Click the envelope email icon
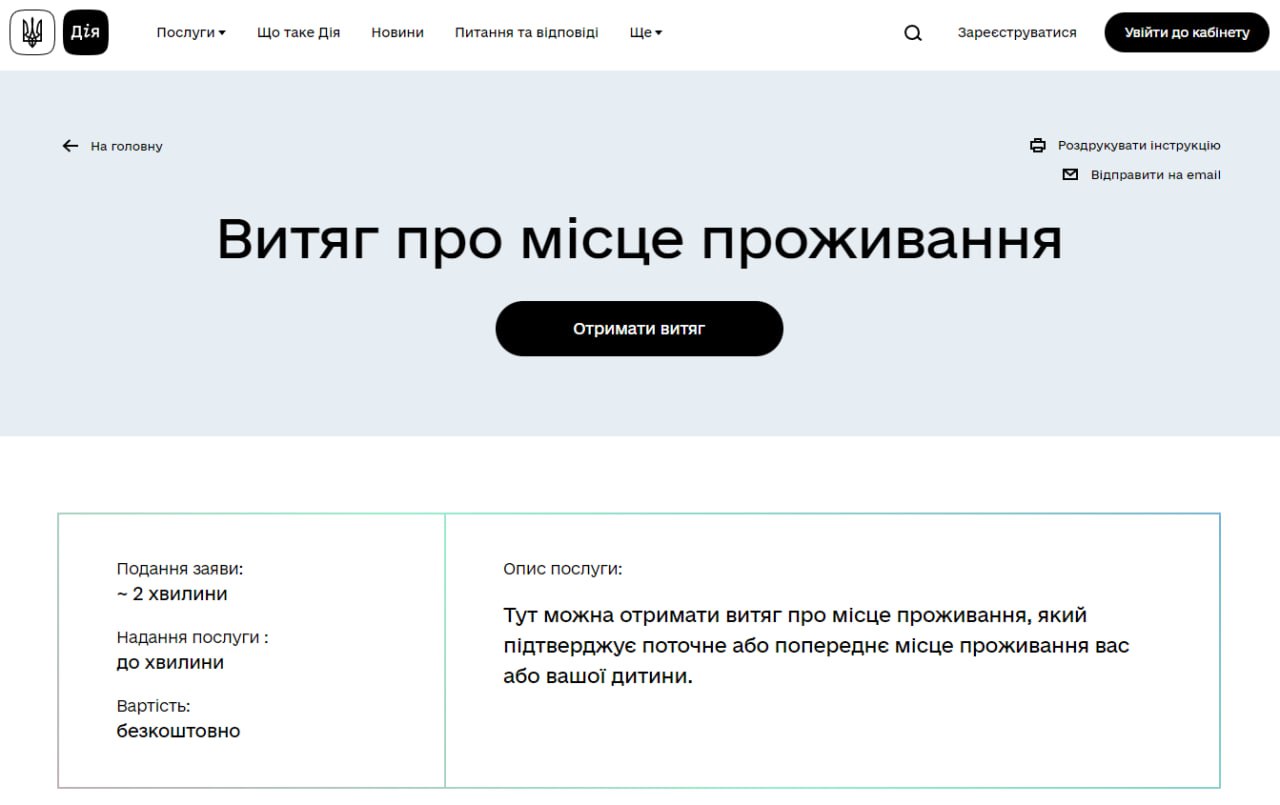The image size is (1280, 805). point(1070,174)
